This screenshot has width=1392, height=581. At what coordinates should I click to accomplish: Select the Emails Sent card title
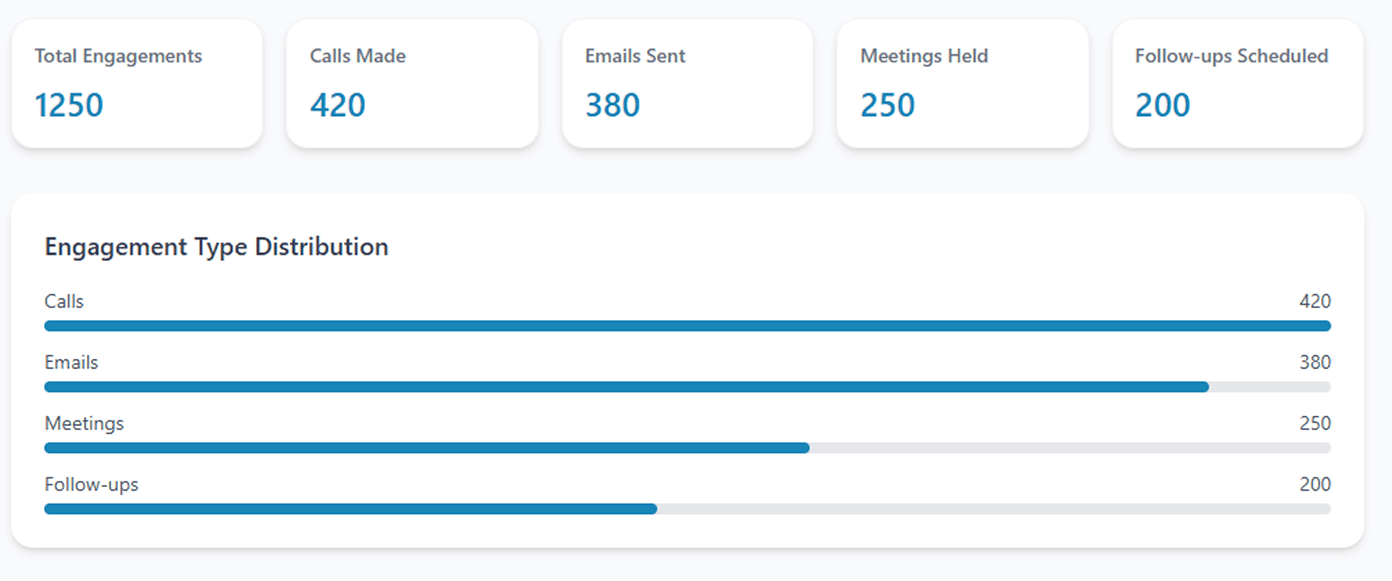point(635,56)
